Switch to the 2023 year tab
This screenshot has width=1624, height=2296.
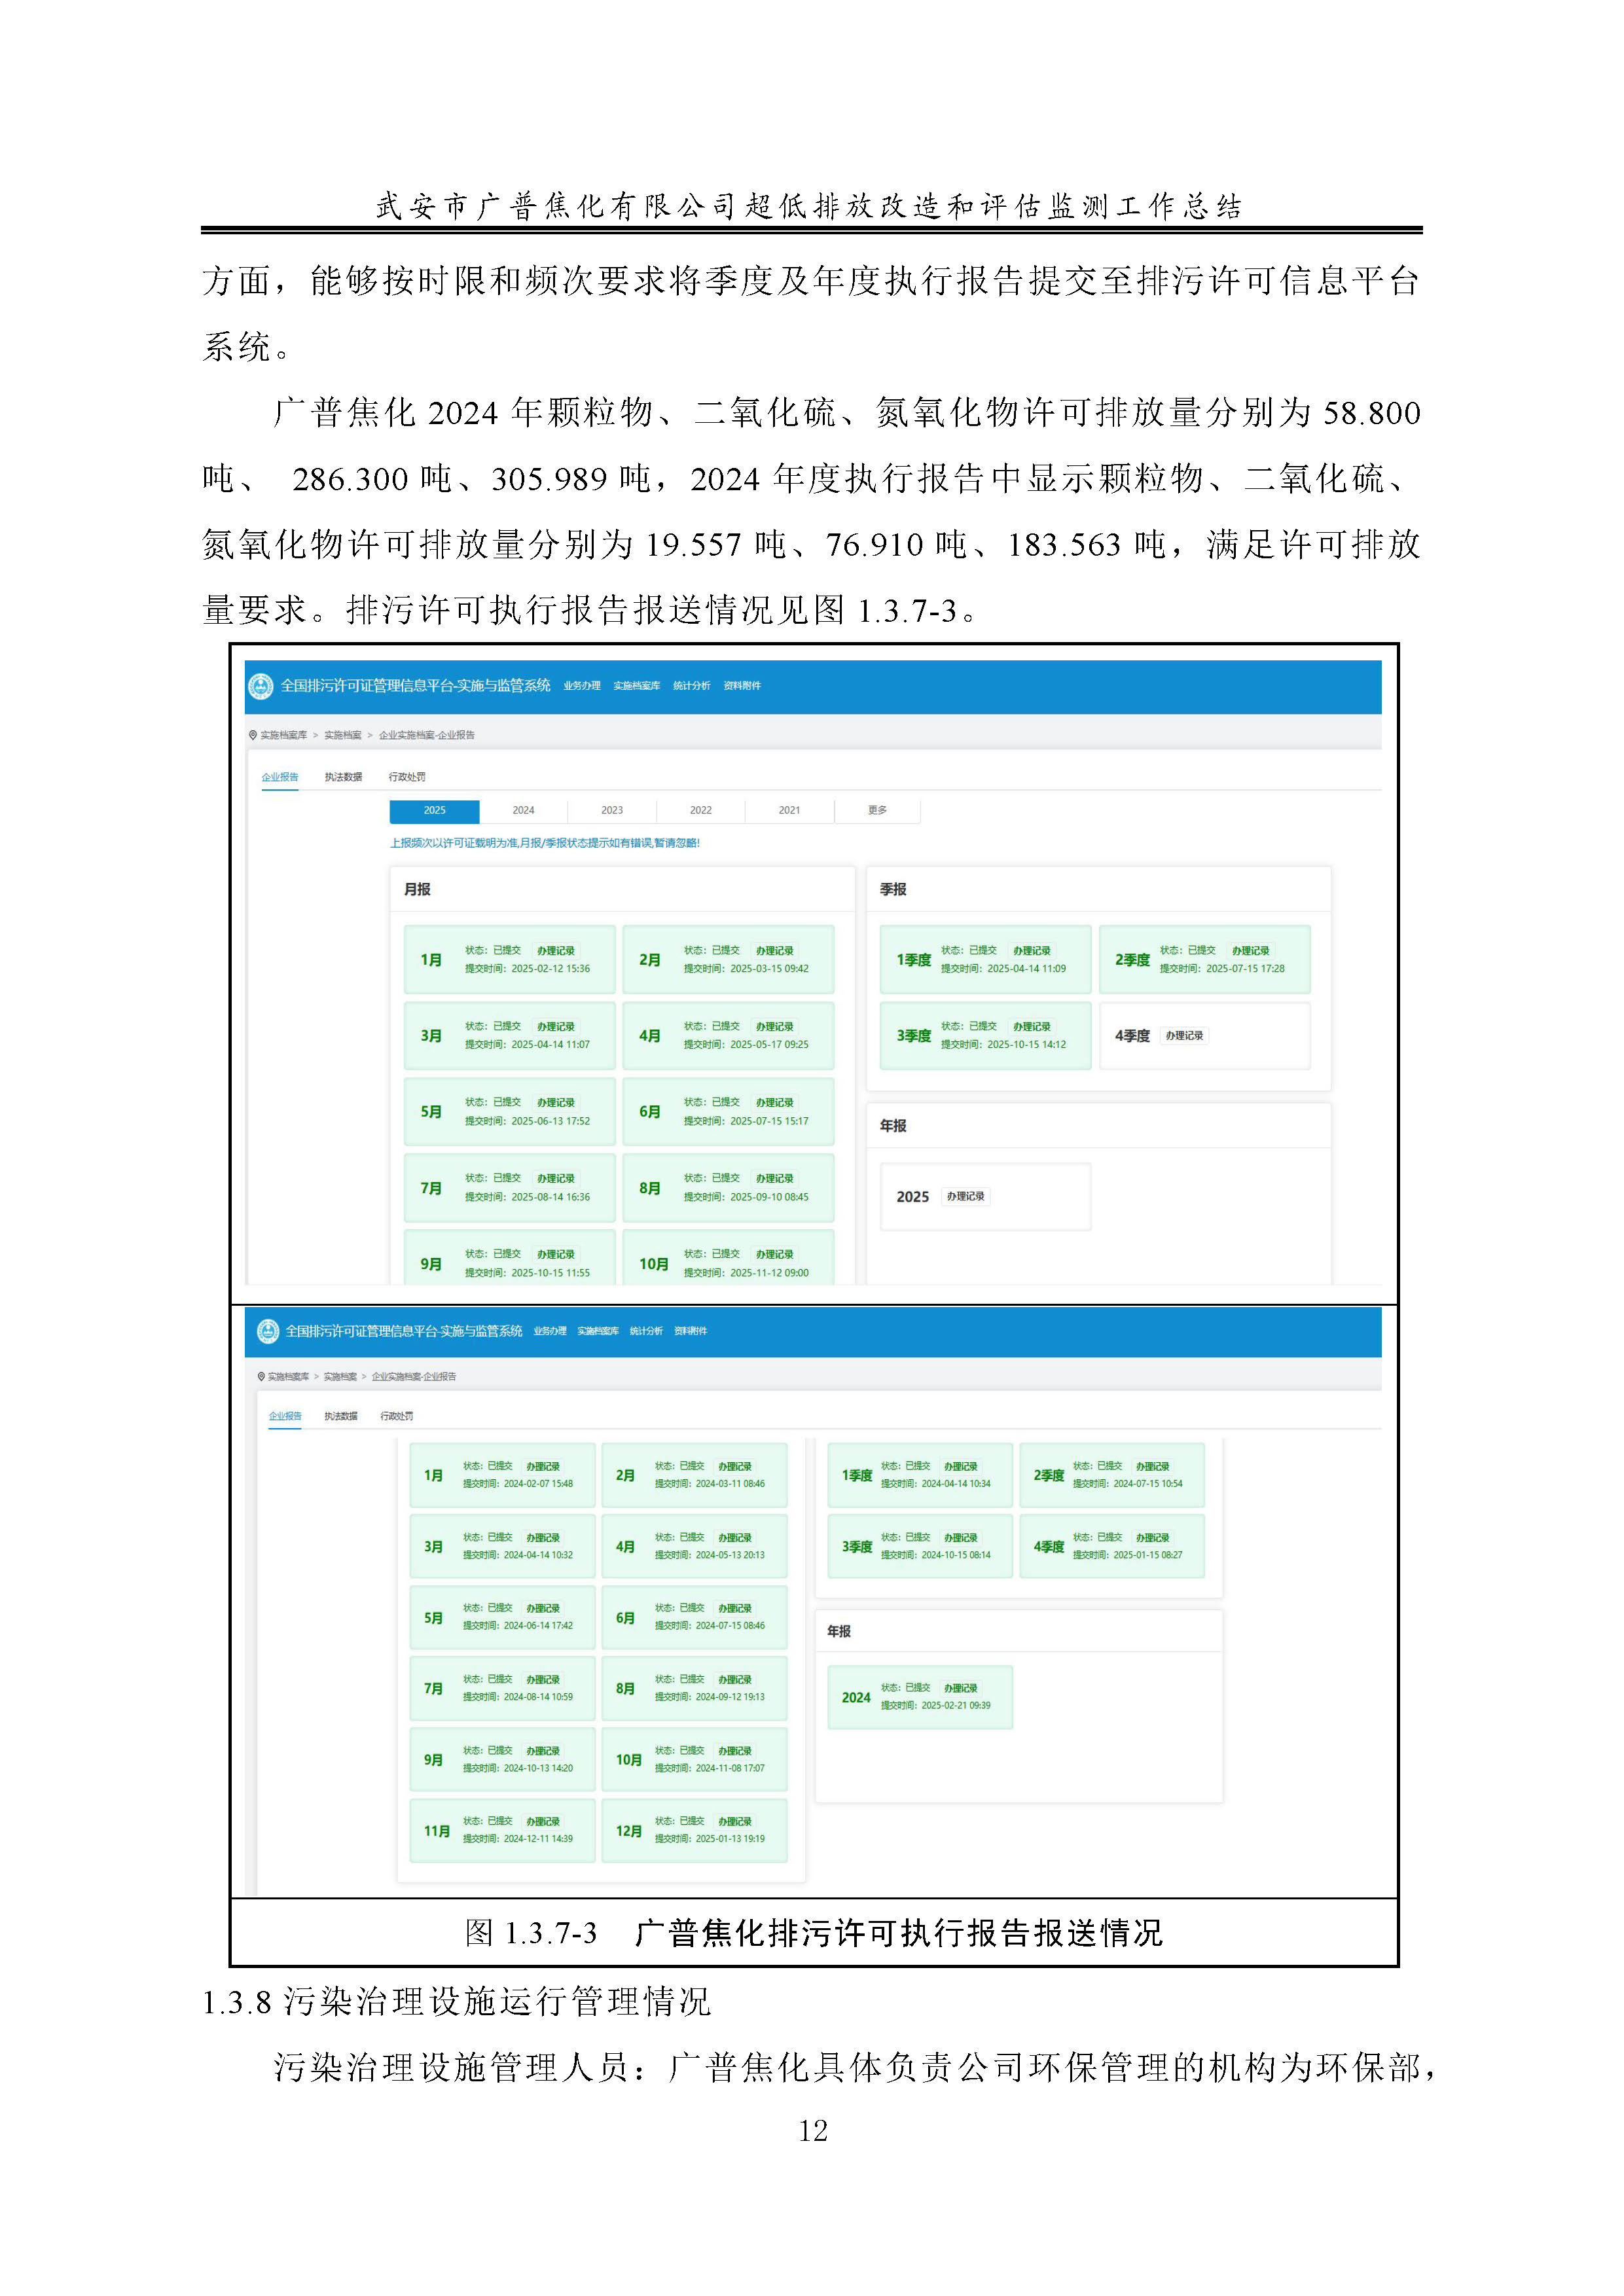pyautogui.click(x=612, y=811)
